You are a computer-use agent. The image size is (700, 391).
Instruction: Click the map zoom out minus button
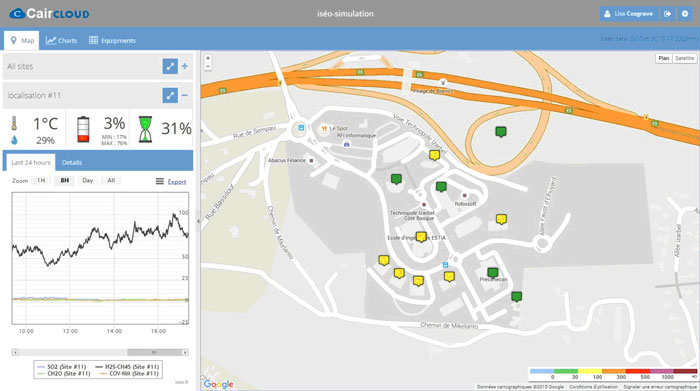[x=208, y=67]
